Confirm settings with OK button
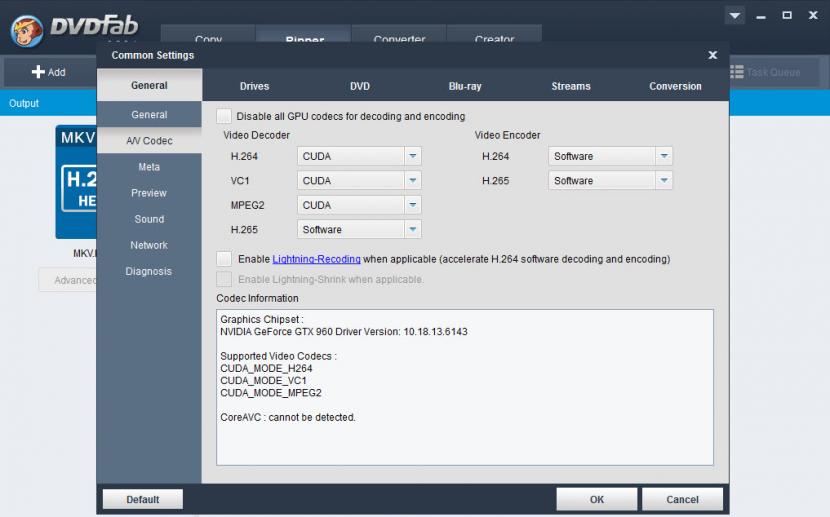 pos(597,499)
